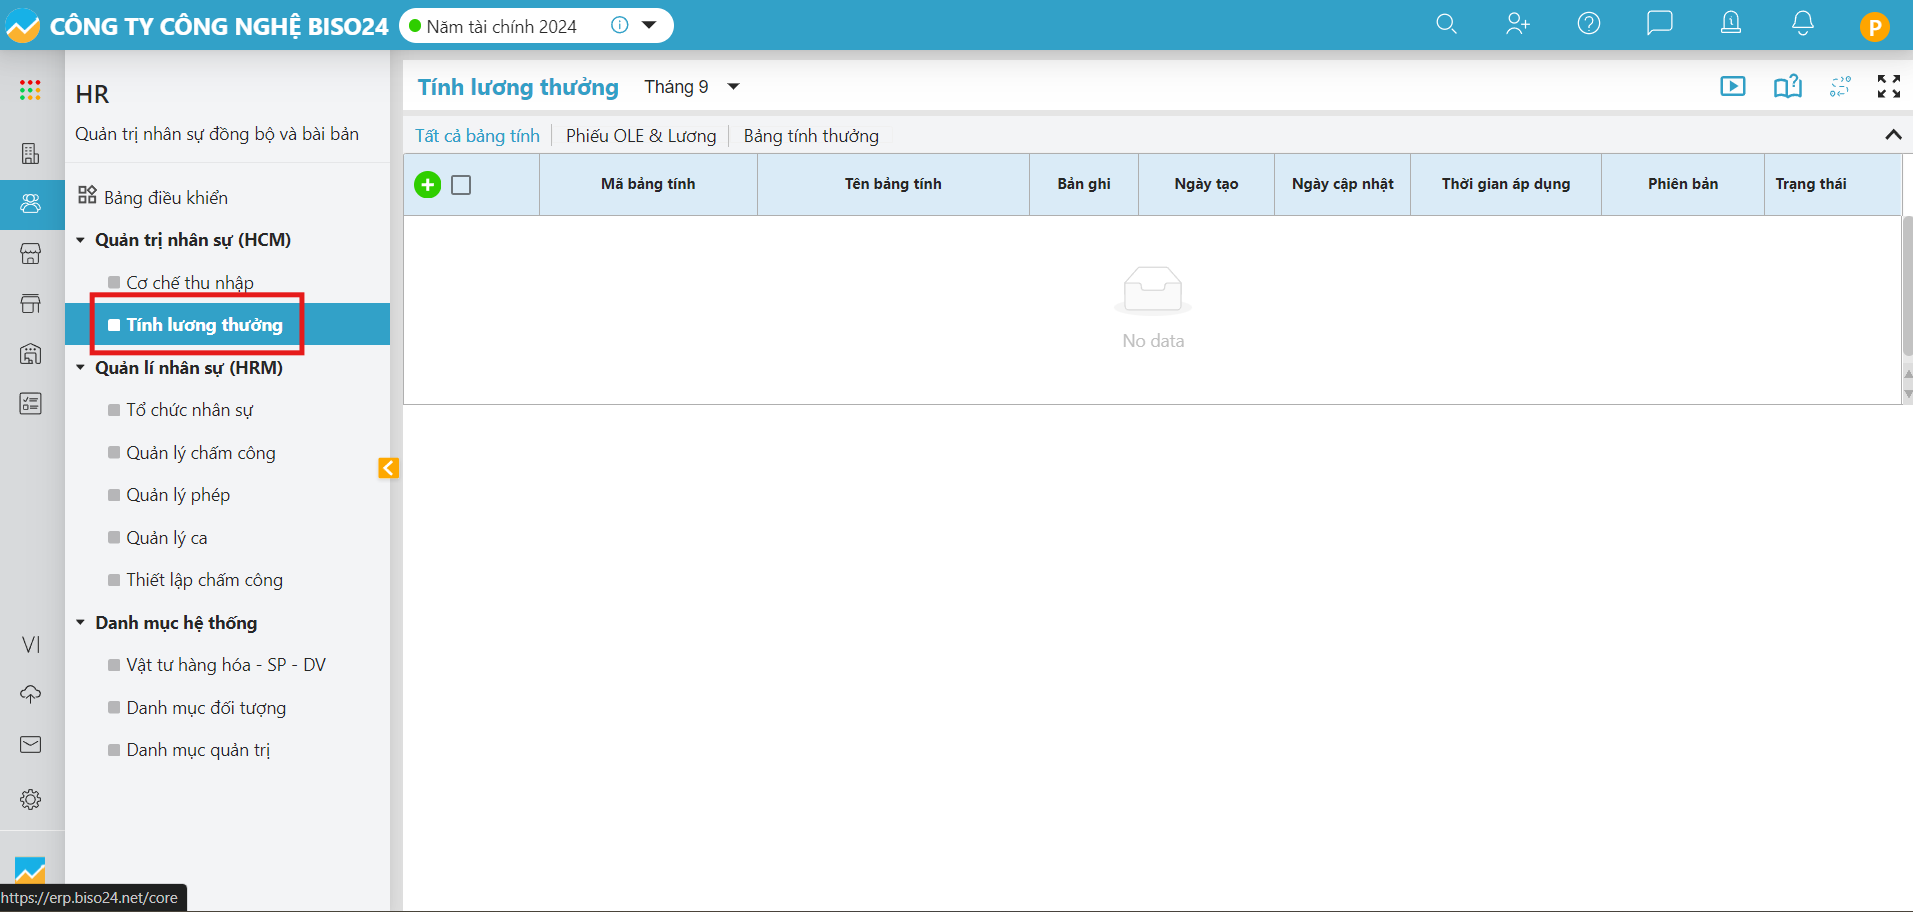Image resolution: width=1913 pixels, height=912 pixels.
Task: Open the search magnifier icon in header
Action: coord(1446,24)
